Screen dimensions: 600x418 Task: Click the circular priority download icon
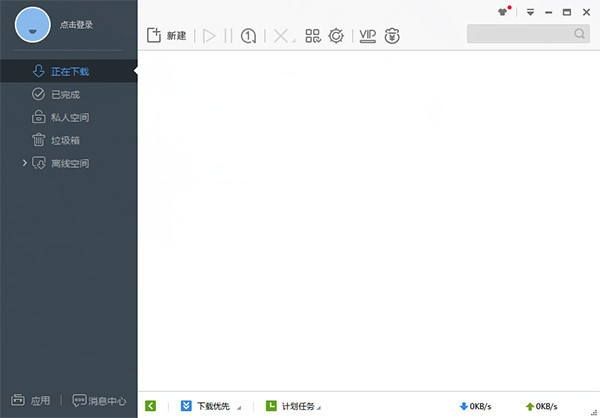point(248,36)
